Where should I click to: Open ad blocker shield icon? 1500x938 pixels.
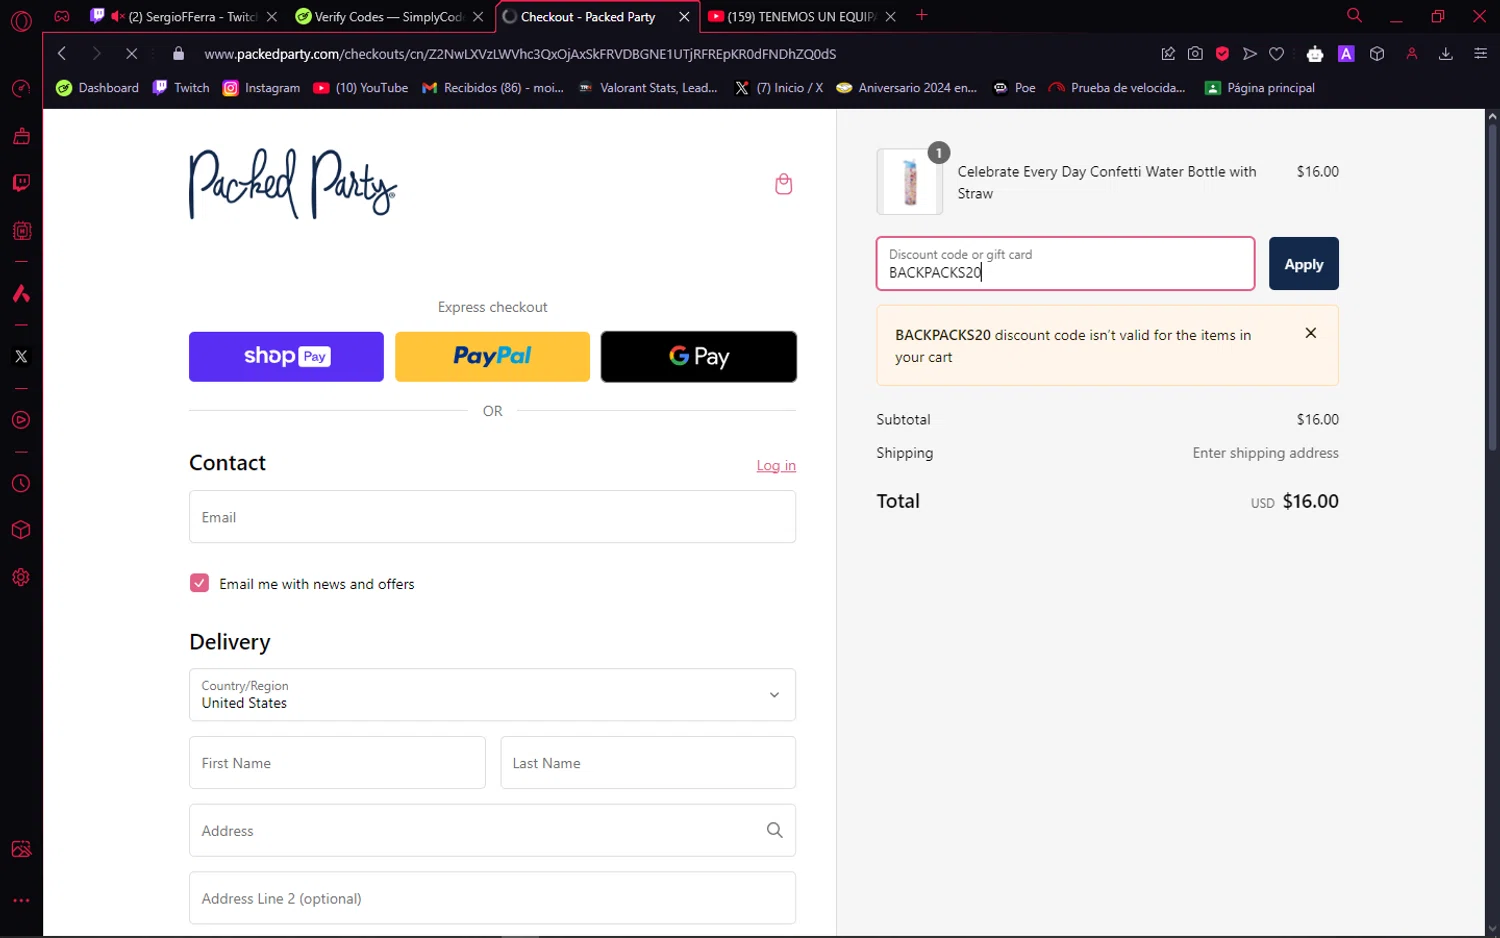coord(1222,54)
